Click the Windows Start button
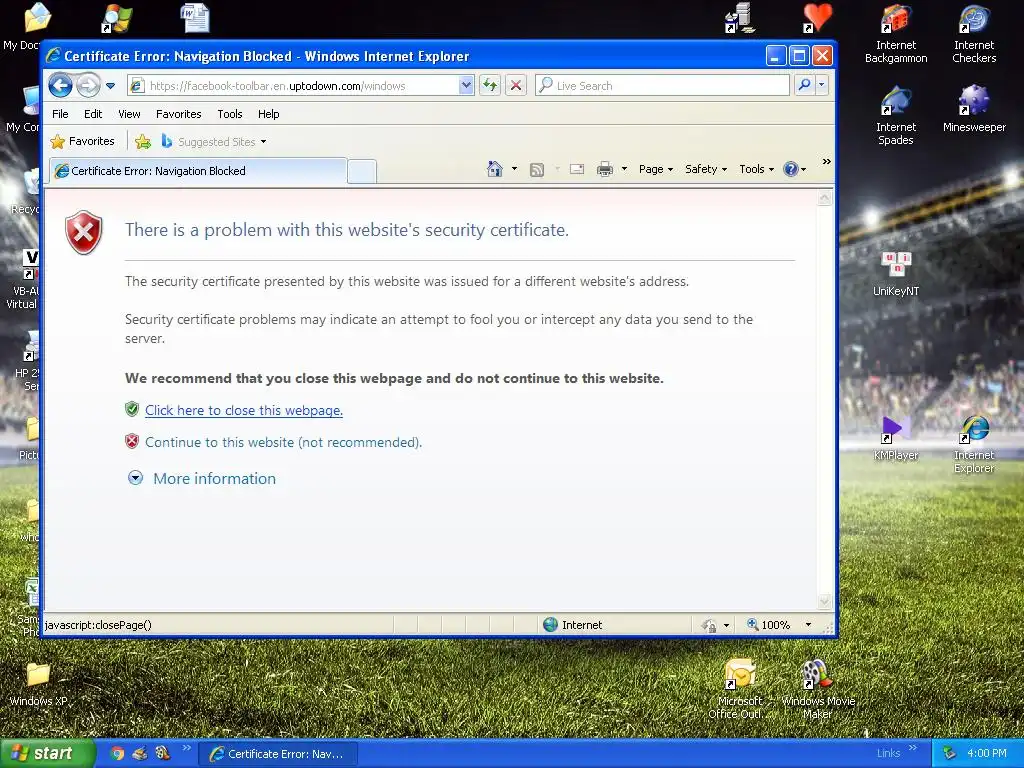 click(47, 753)
